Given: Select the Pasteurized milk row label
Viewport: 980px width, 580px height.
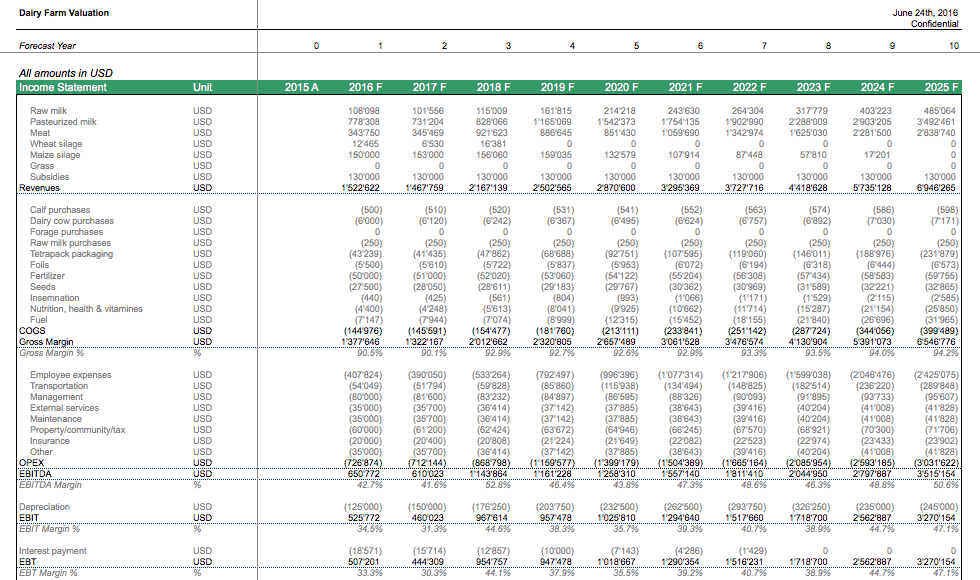Looking at the screenshot, I should point(63,122).
